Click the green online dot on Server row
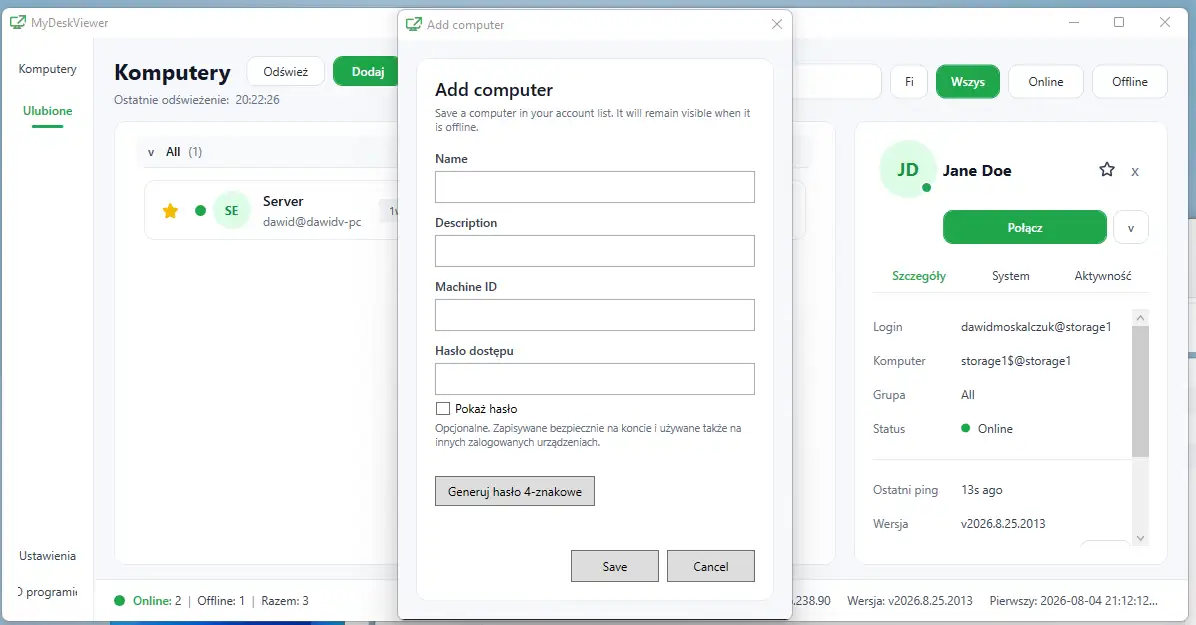Viewport: 1196px width, 625px height. pyautogui.click(x=200, y=211)
